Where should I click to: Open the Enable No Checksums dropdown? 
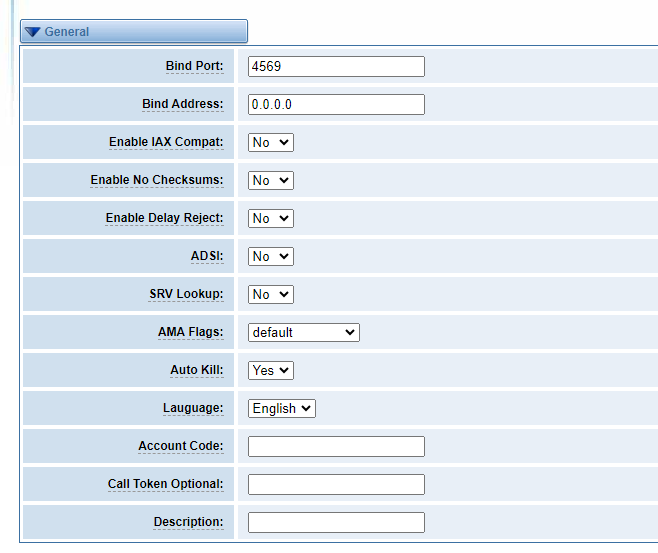pos(271,180)
